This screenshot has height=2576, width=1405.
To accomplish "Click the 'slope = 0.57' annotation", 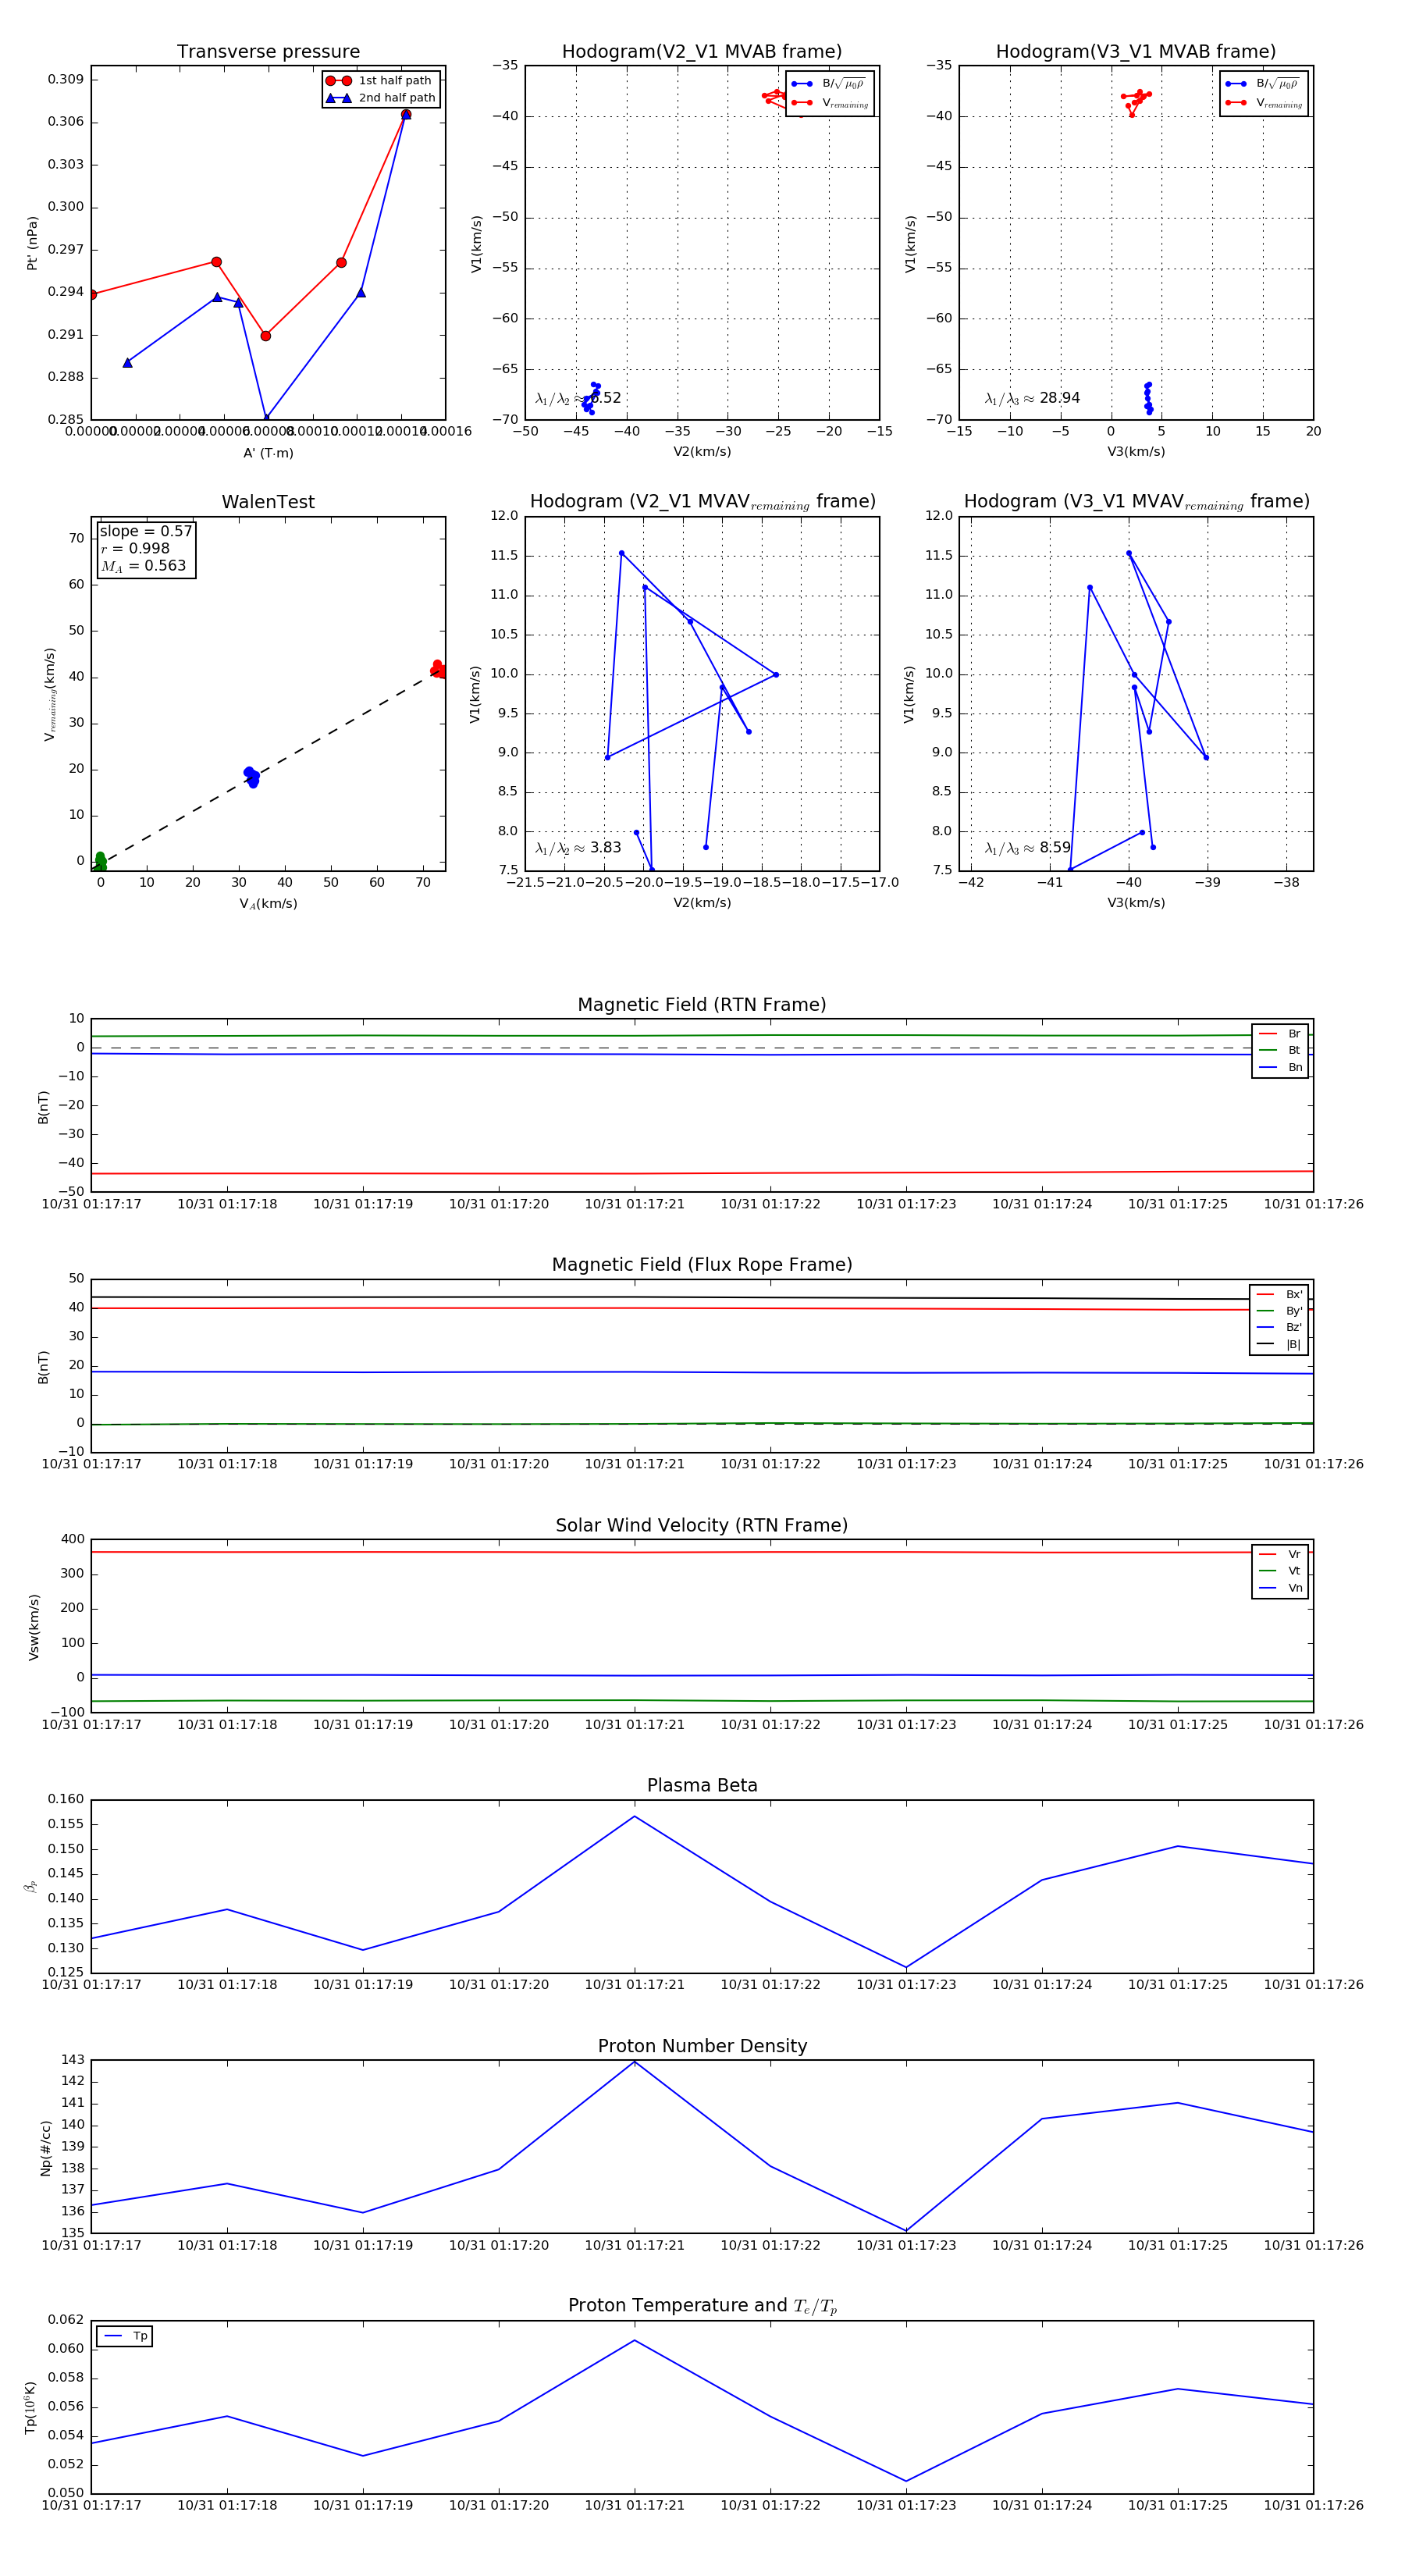I will click(146, 532).
